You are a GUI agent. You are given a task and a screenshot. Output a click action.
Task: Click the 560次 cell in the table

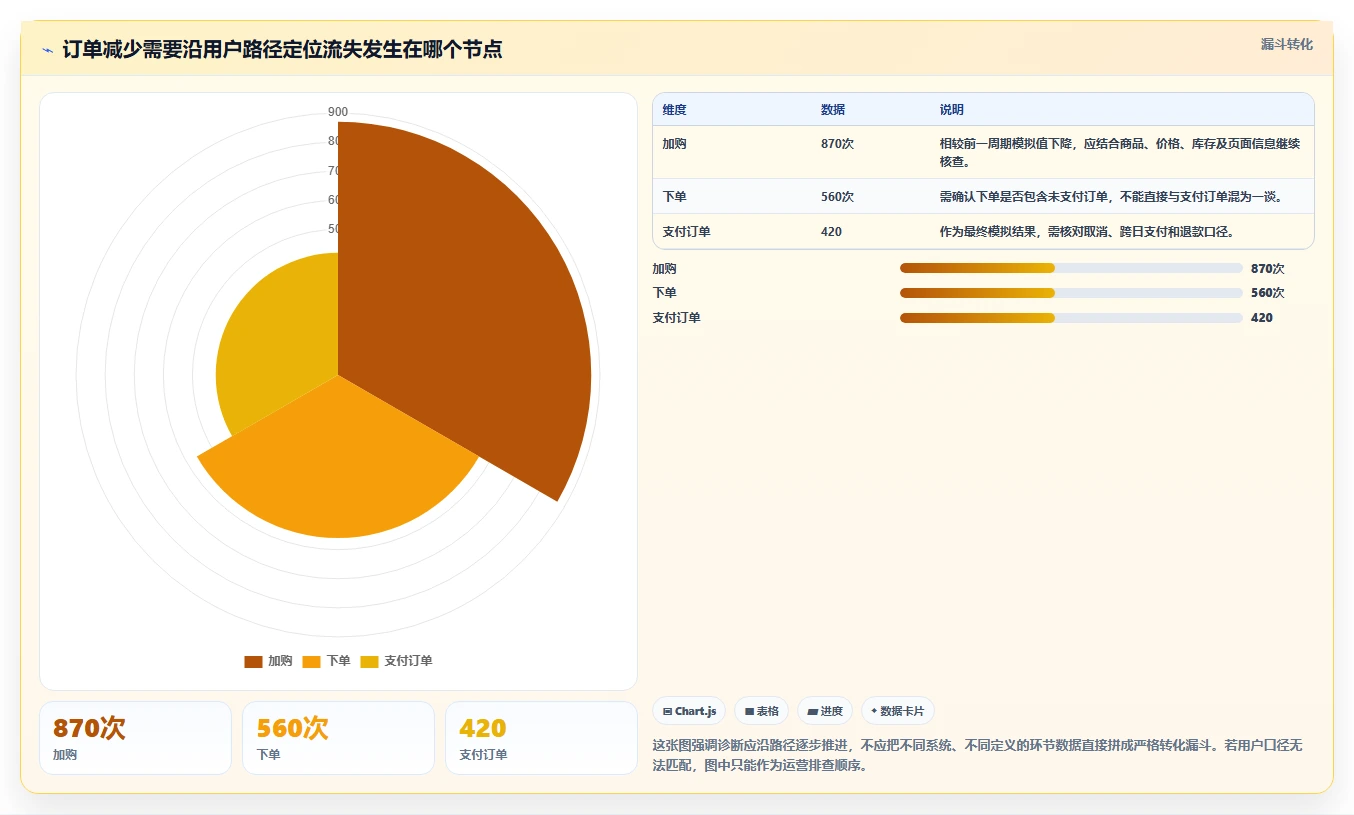coord(837,197)
